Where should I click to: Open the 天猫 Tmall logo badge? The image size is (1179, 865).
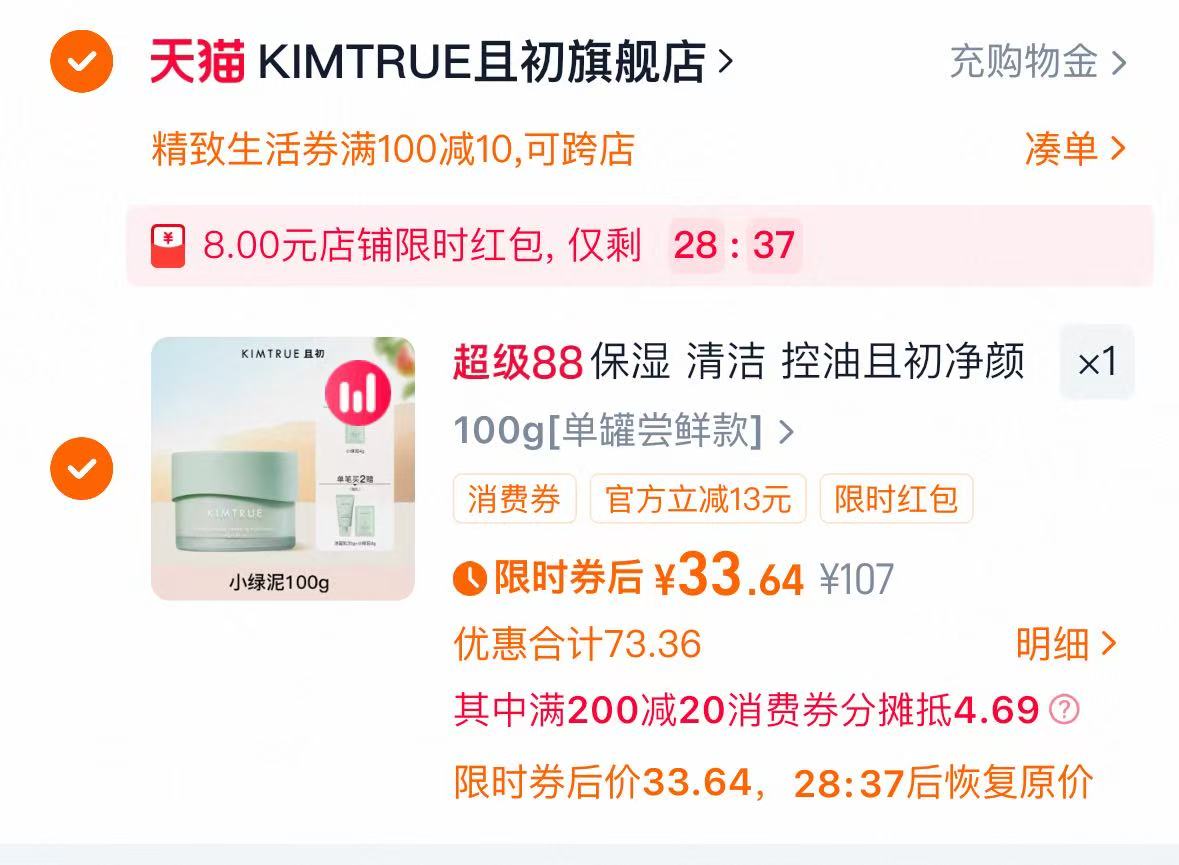197,61
